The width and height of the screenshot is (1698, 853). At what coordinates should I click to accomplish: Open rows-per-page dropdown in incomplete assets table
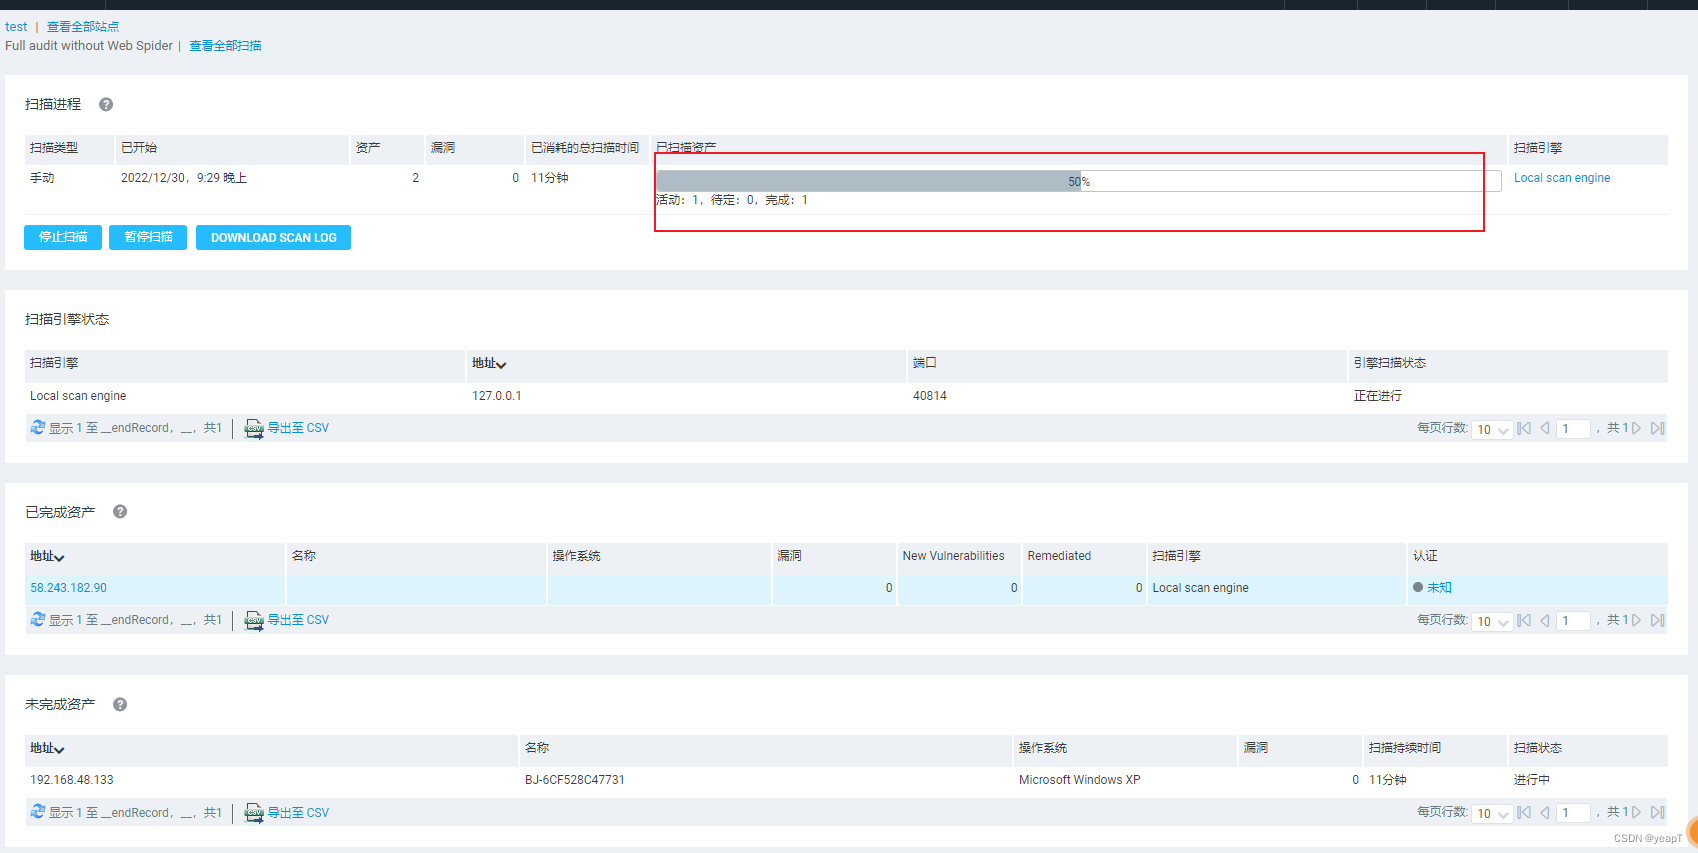point(1492,814)
